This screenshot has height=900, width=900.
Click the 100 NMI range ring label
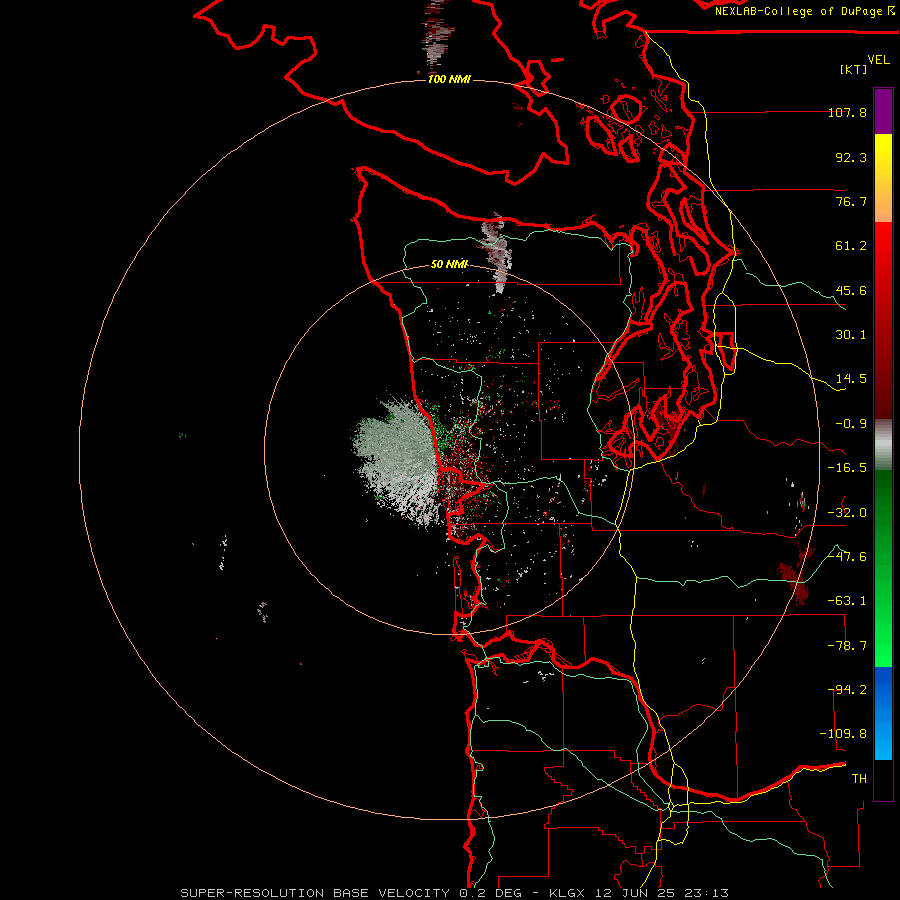coord(449,79)
